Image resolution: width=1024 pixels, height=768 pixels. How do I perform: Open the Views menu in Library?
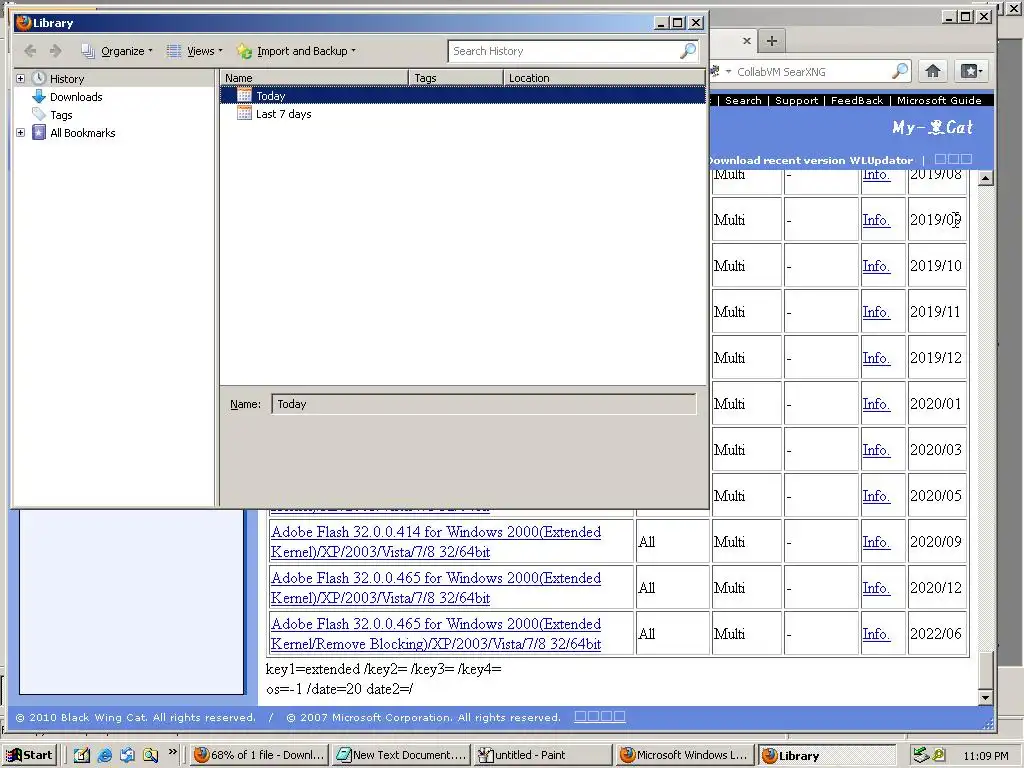195,51
